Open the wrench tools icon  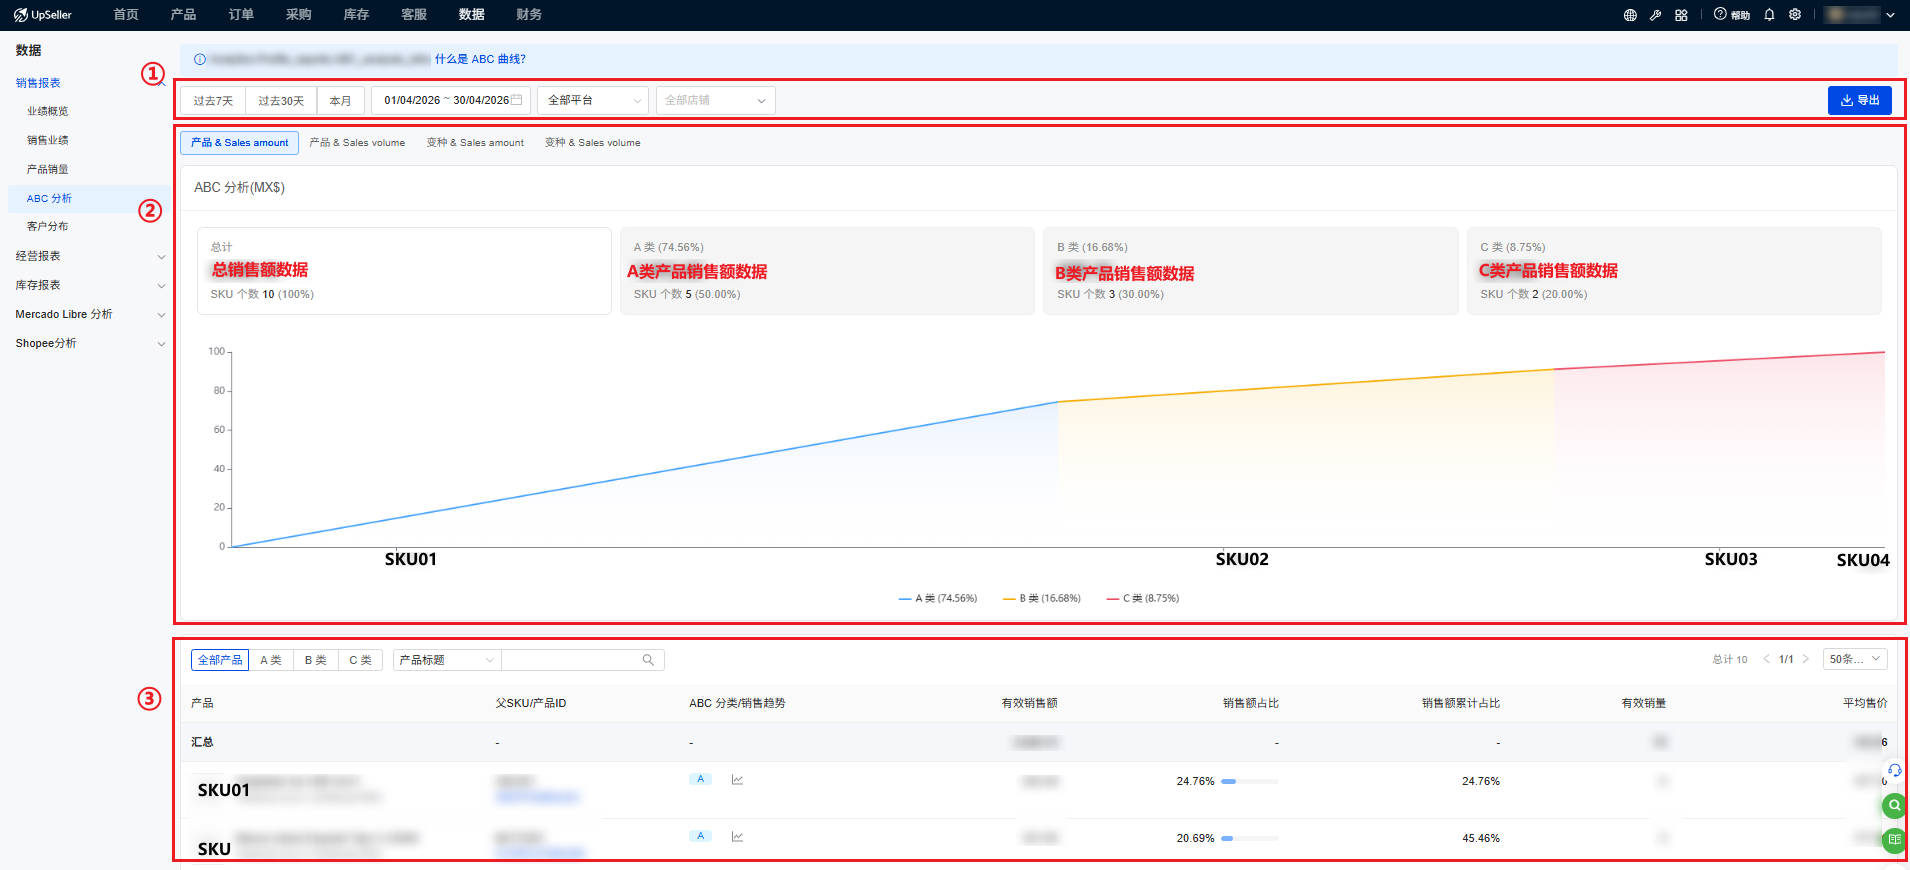pos(1655,15)
